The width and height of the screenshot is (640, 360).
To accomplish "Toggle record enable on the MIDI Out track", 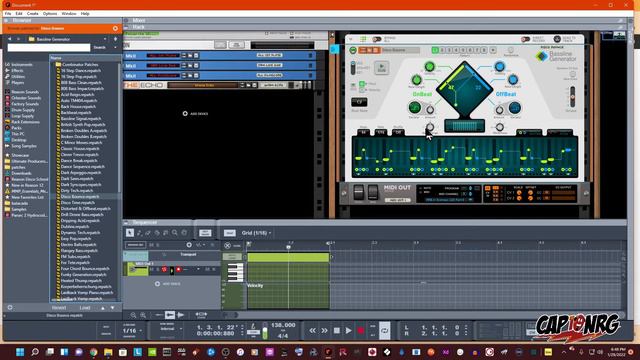I will point(178,269).
